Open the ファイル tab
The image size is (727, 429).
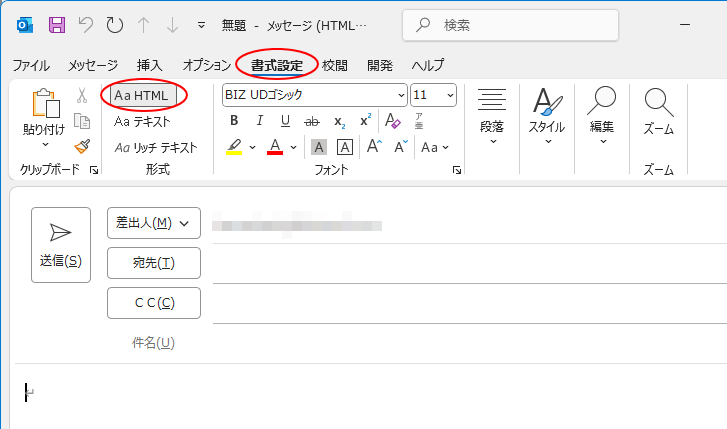click(31, 65)
